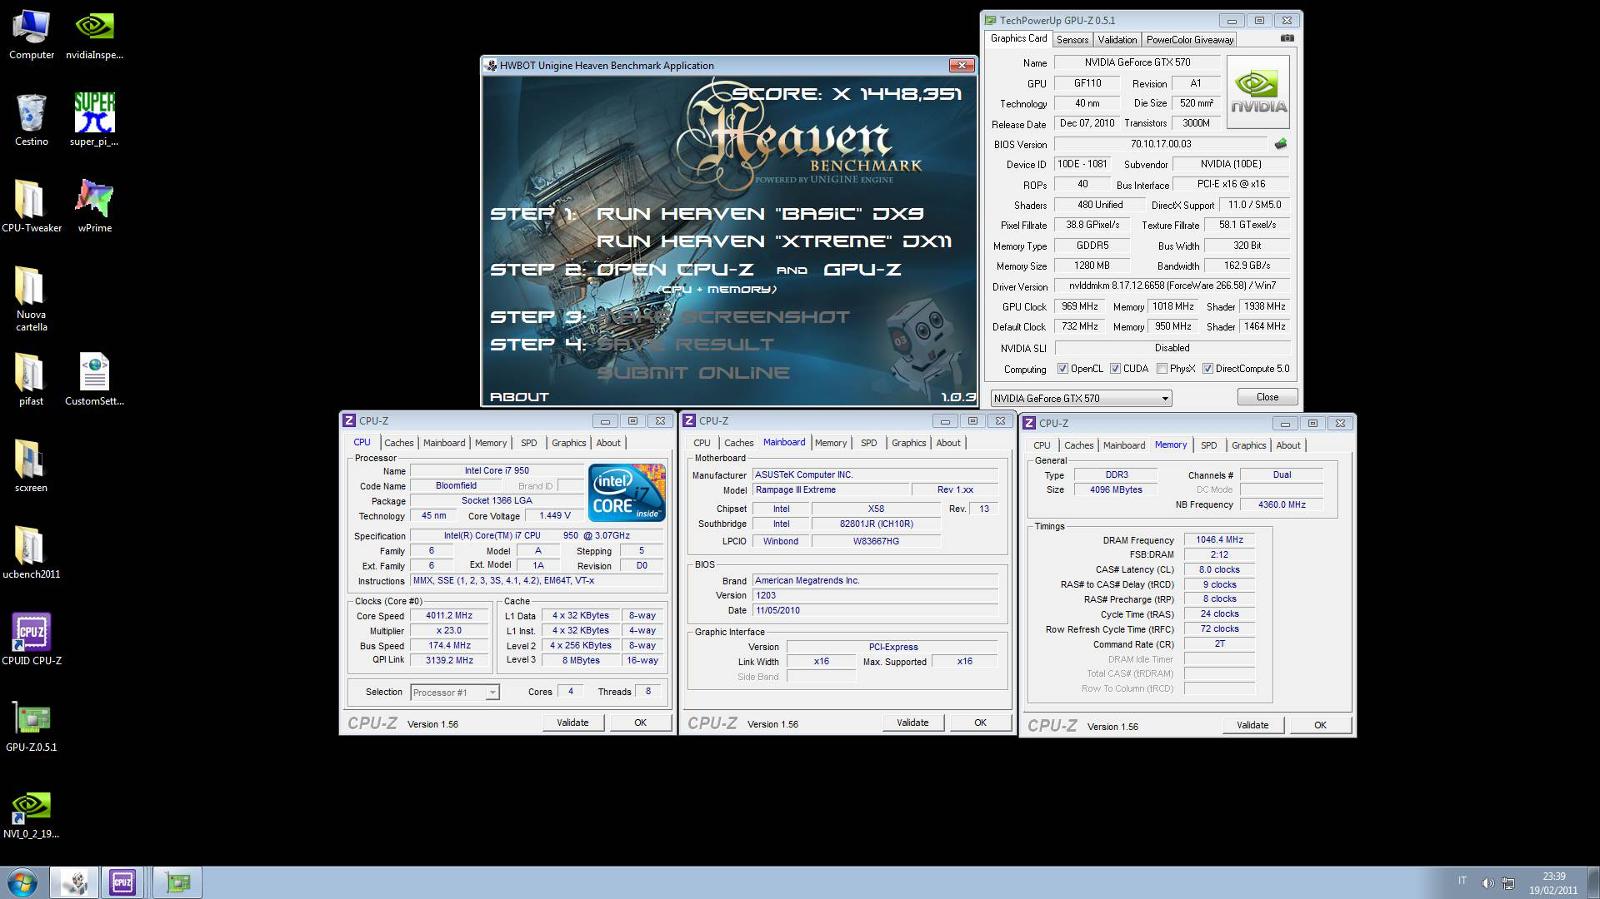Viewport: 1600px width, 899px height.
Task: Click the Windows Start orb
Action: (22, 882)
